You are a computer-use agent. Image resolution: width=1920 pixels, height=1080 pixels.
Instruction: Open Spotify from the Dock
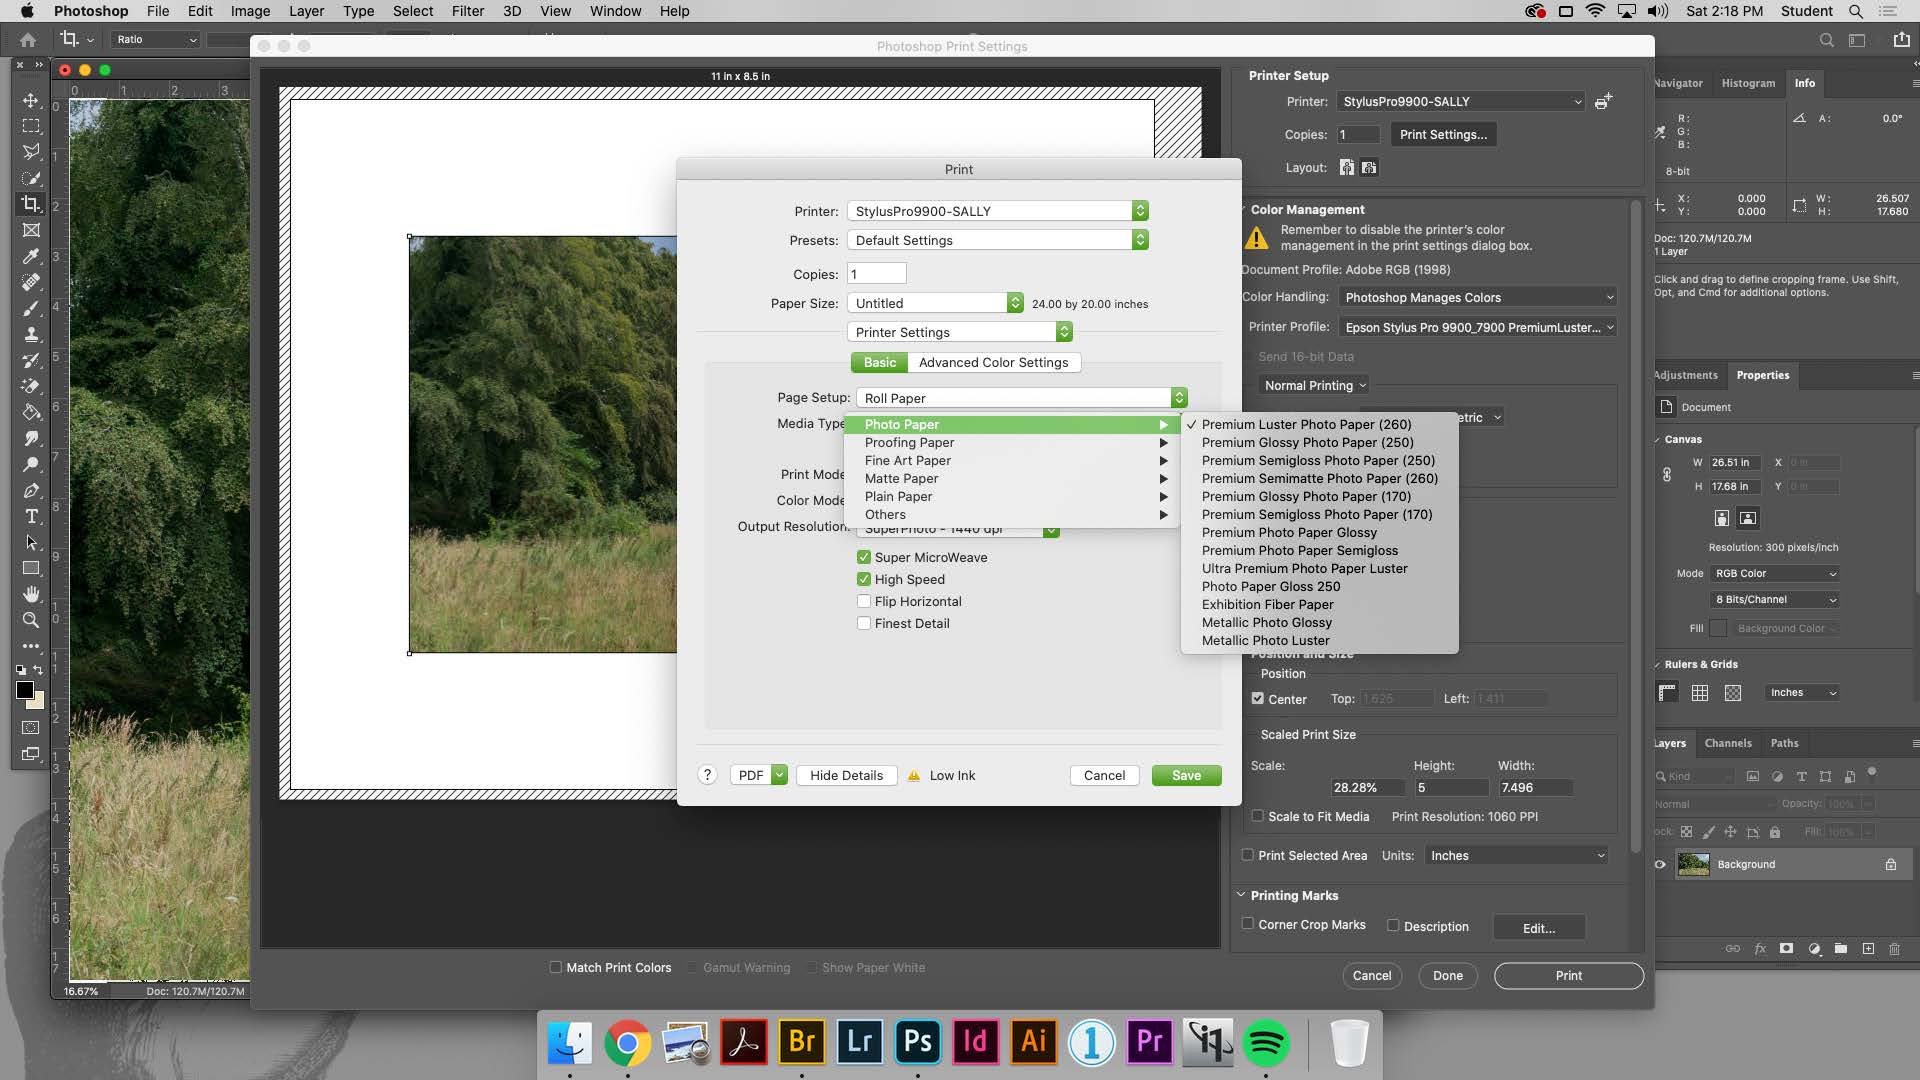1265,1042
